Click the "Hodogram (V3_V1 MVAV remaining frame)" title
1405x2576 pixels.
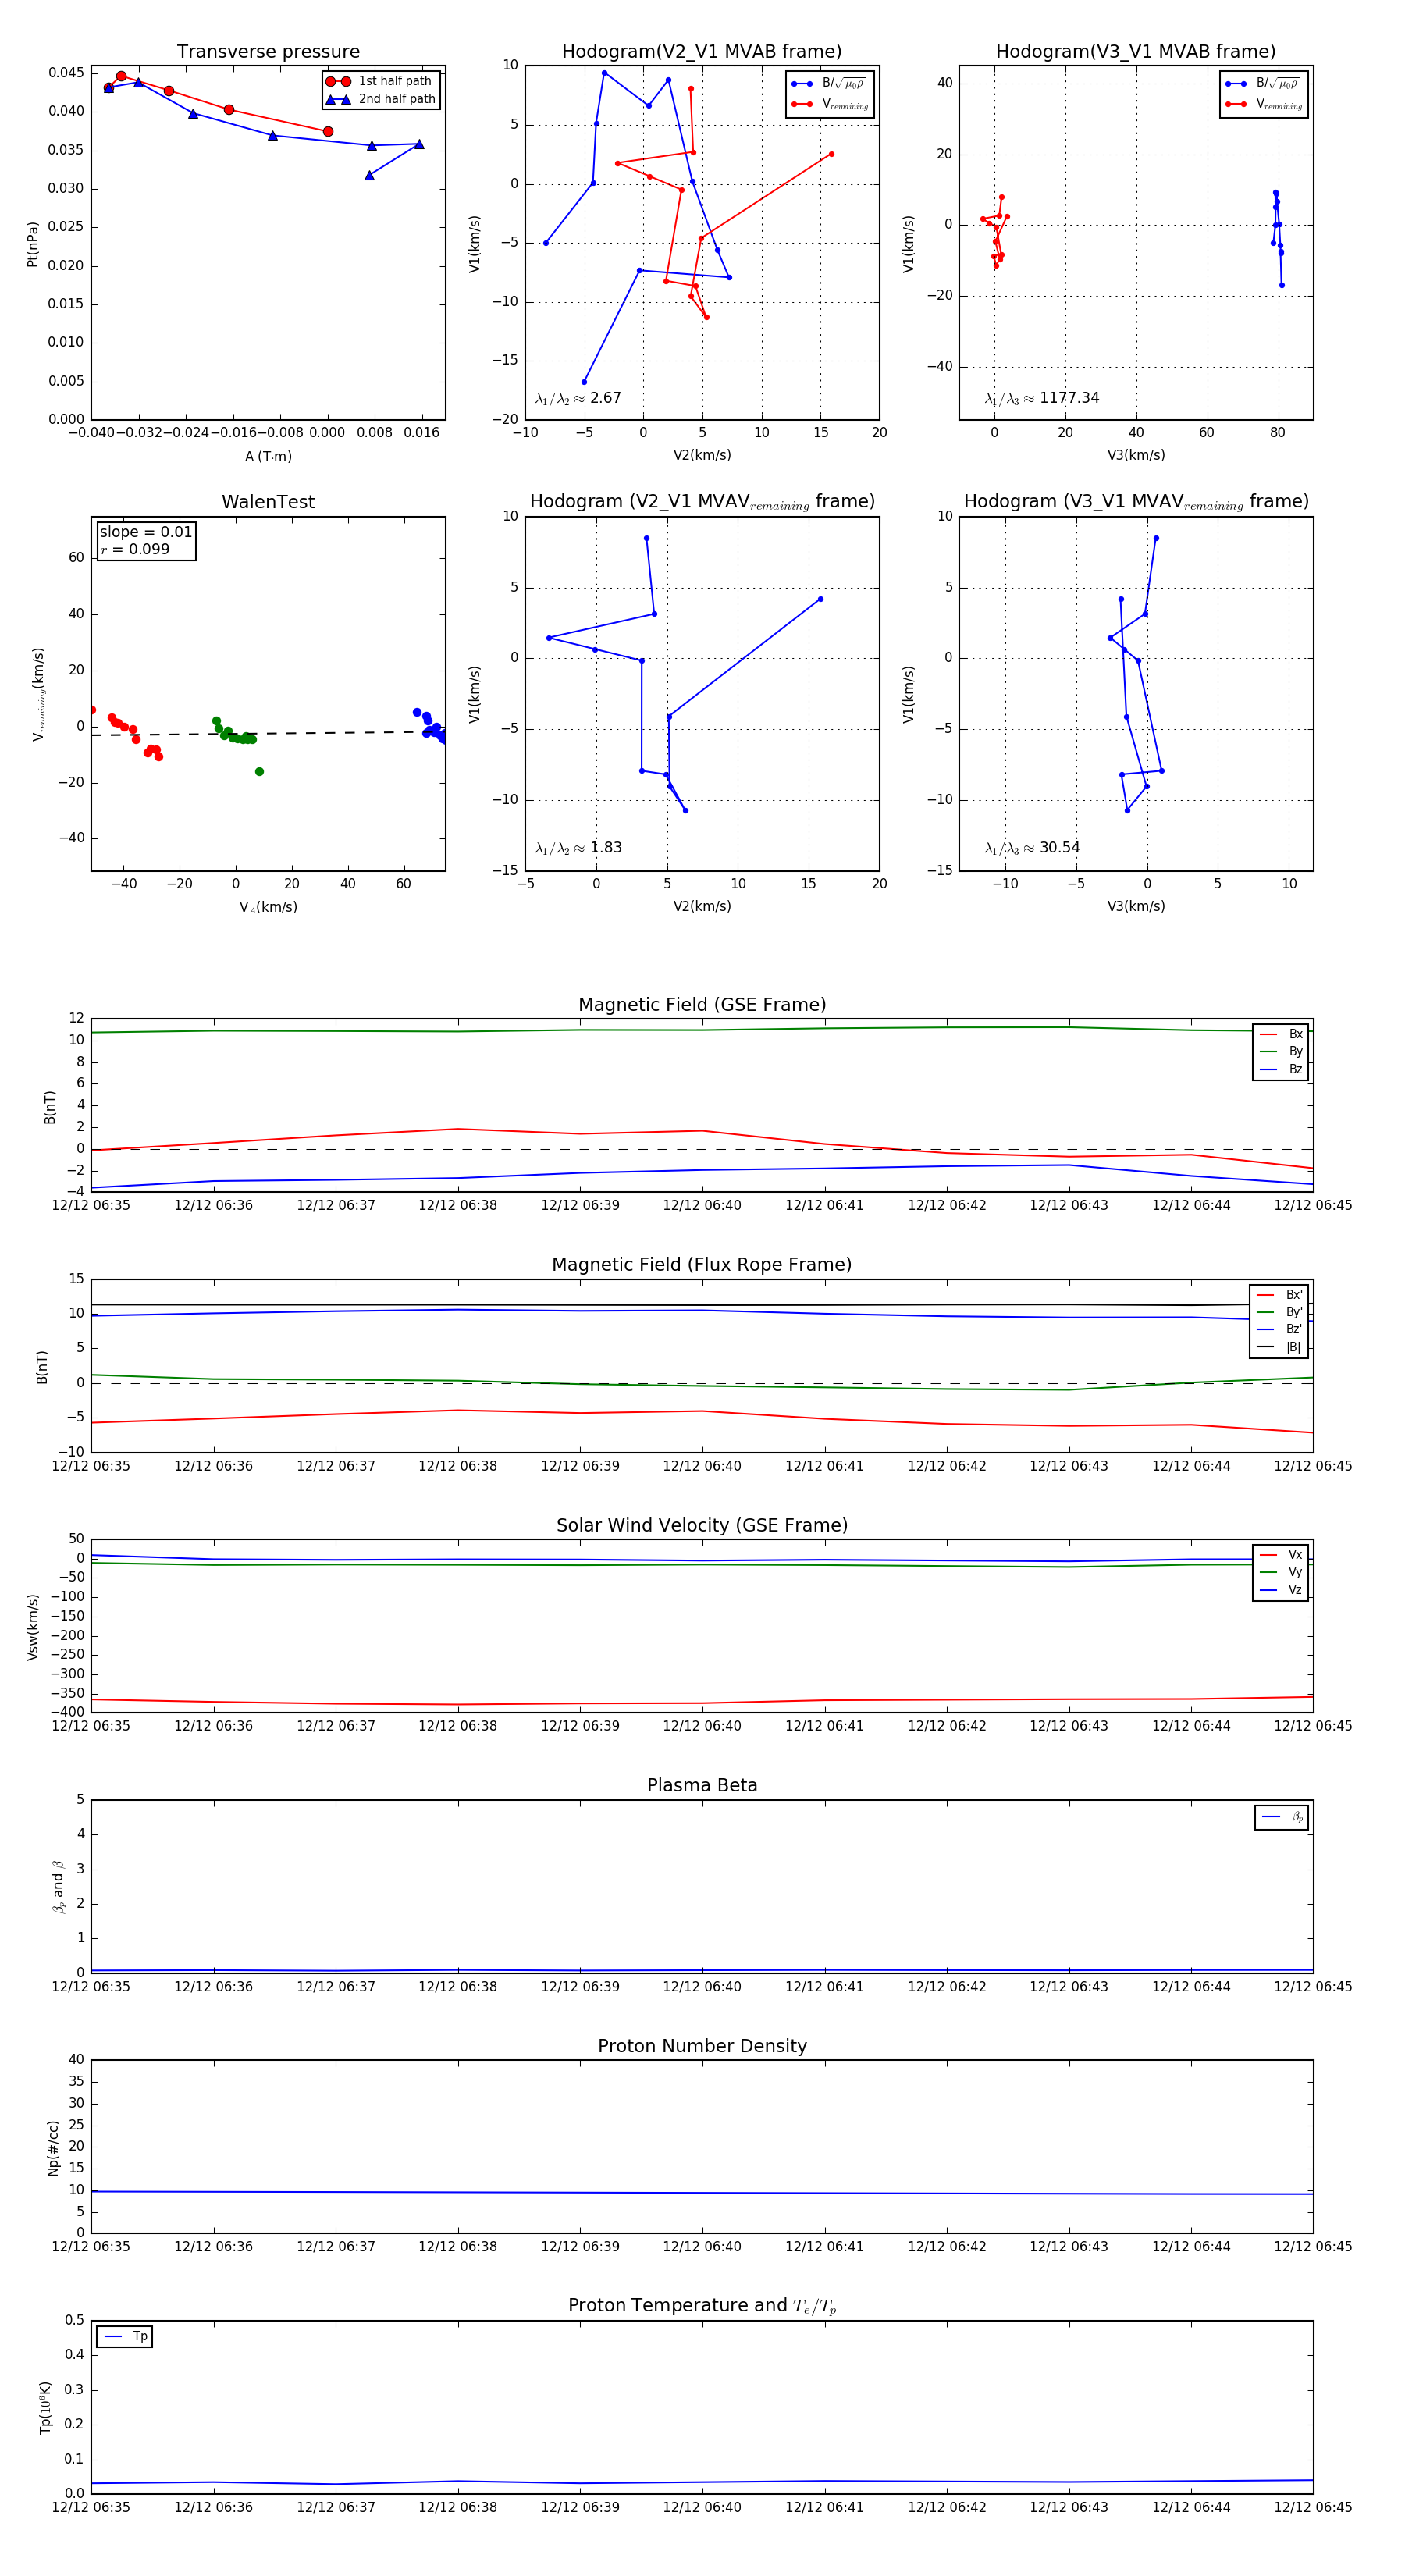[x=1136, y=502]
